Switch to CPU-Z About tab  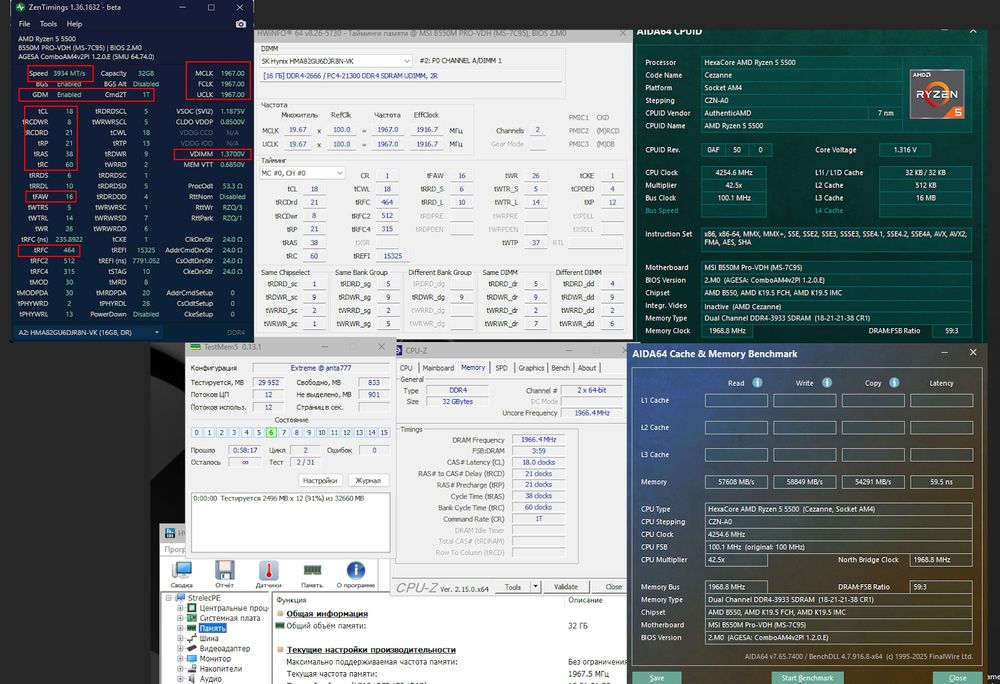[587, 368]
